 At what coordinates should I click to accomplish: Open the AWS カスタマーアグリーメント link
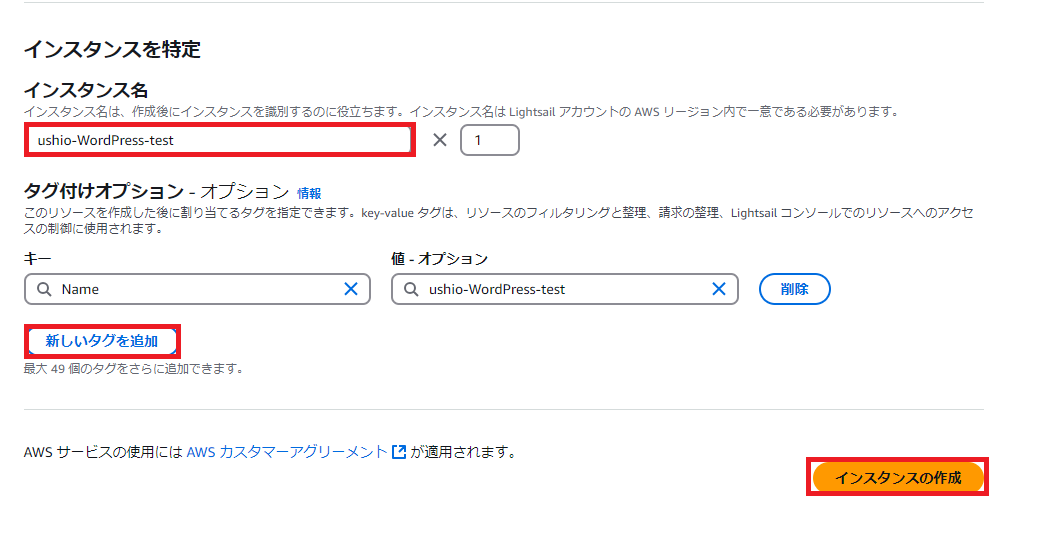coord(287,452)
